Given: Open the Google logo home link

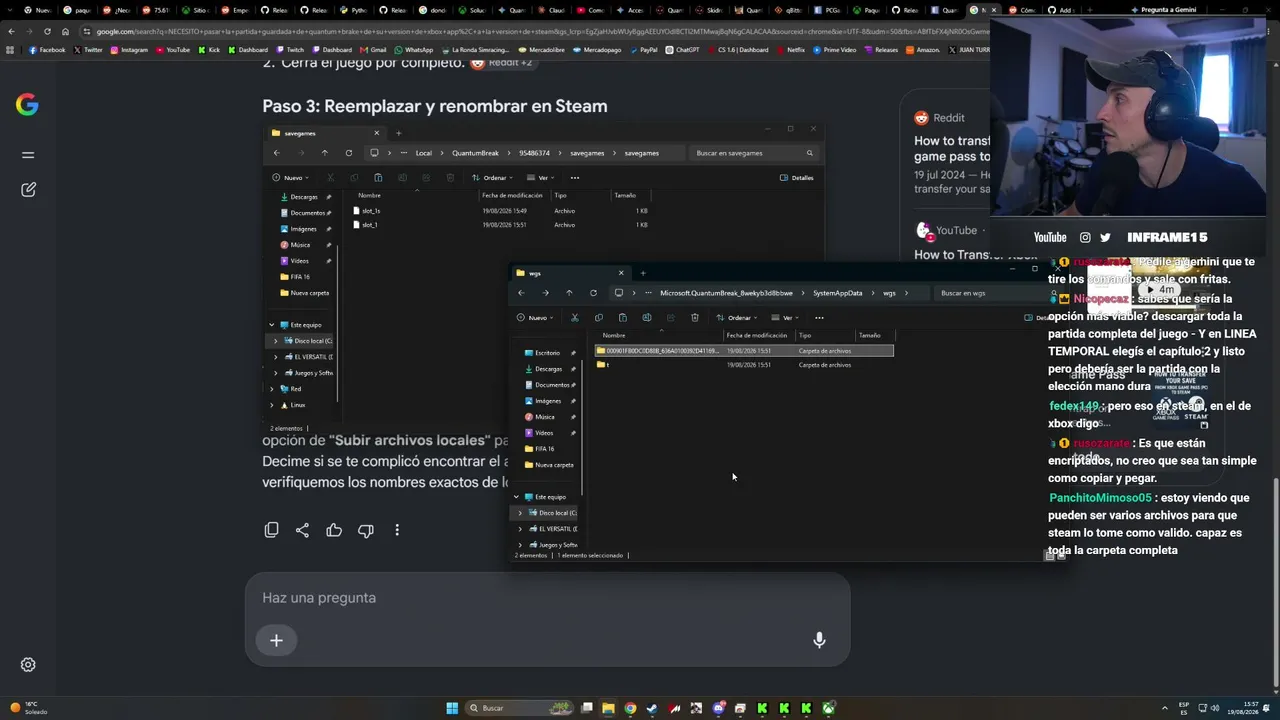Looking at the screenshot, I should point(27,105).
